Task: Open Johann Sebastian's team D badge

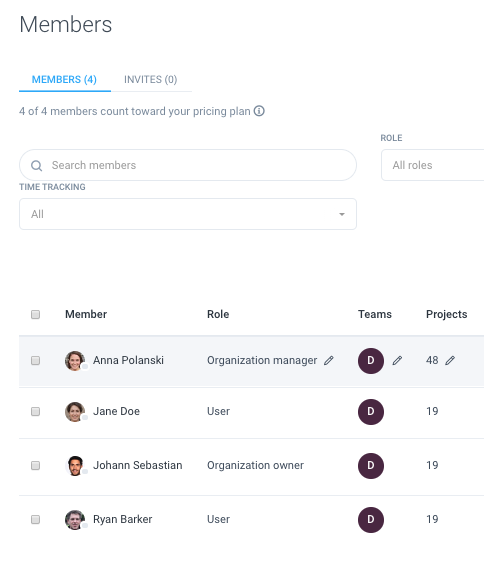Action: click(371, 466)
